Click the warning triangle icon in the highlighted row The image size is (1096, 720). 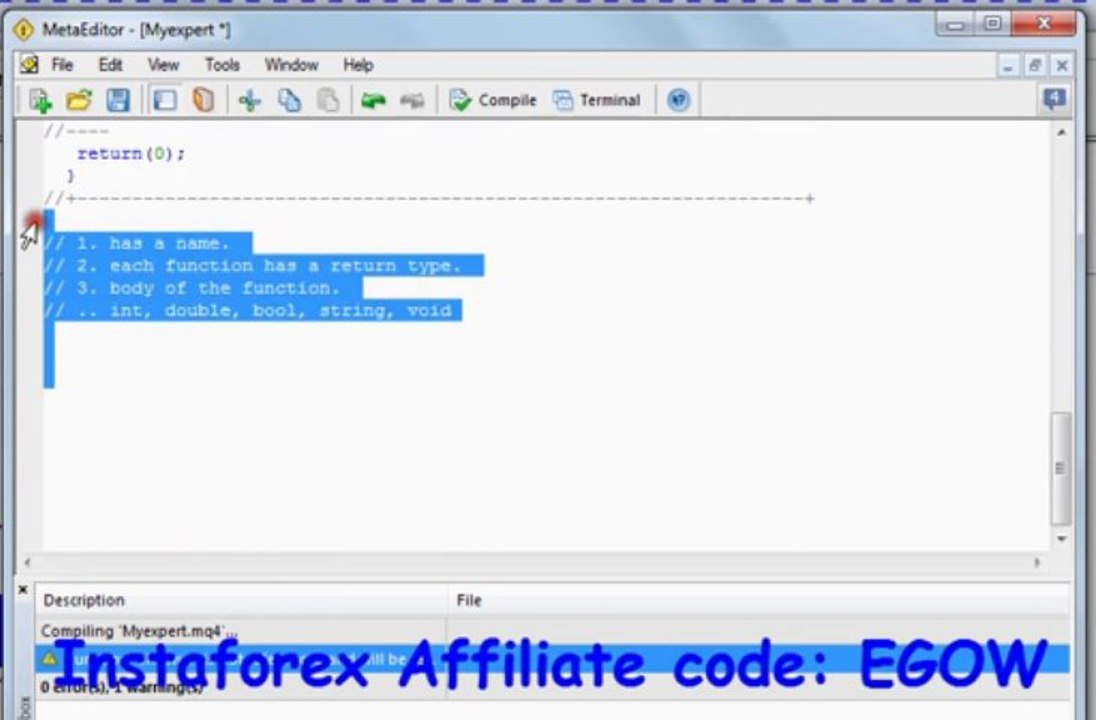point(49,658)
